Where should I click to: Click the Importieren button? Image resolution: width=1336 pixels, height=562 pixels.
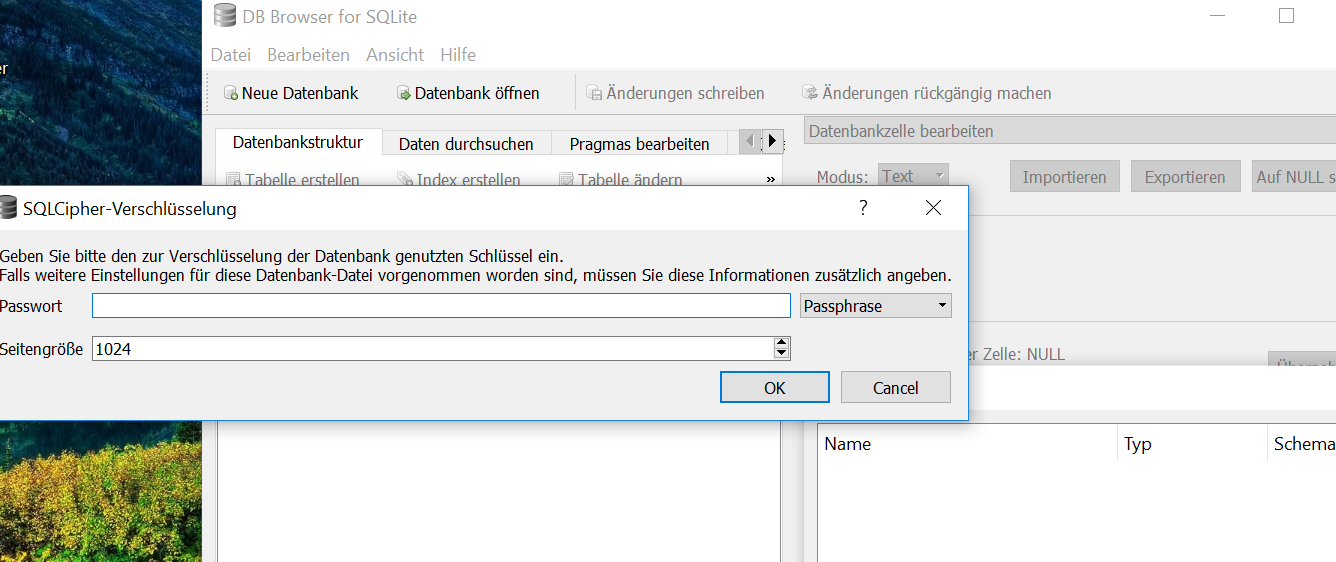pyautogui.click(x=1064, y=177)
